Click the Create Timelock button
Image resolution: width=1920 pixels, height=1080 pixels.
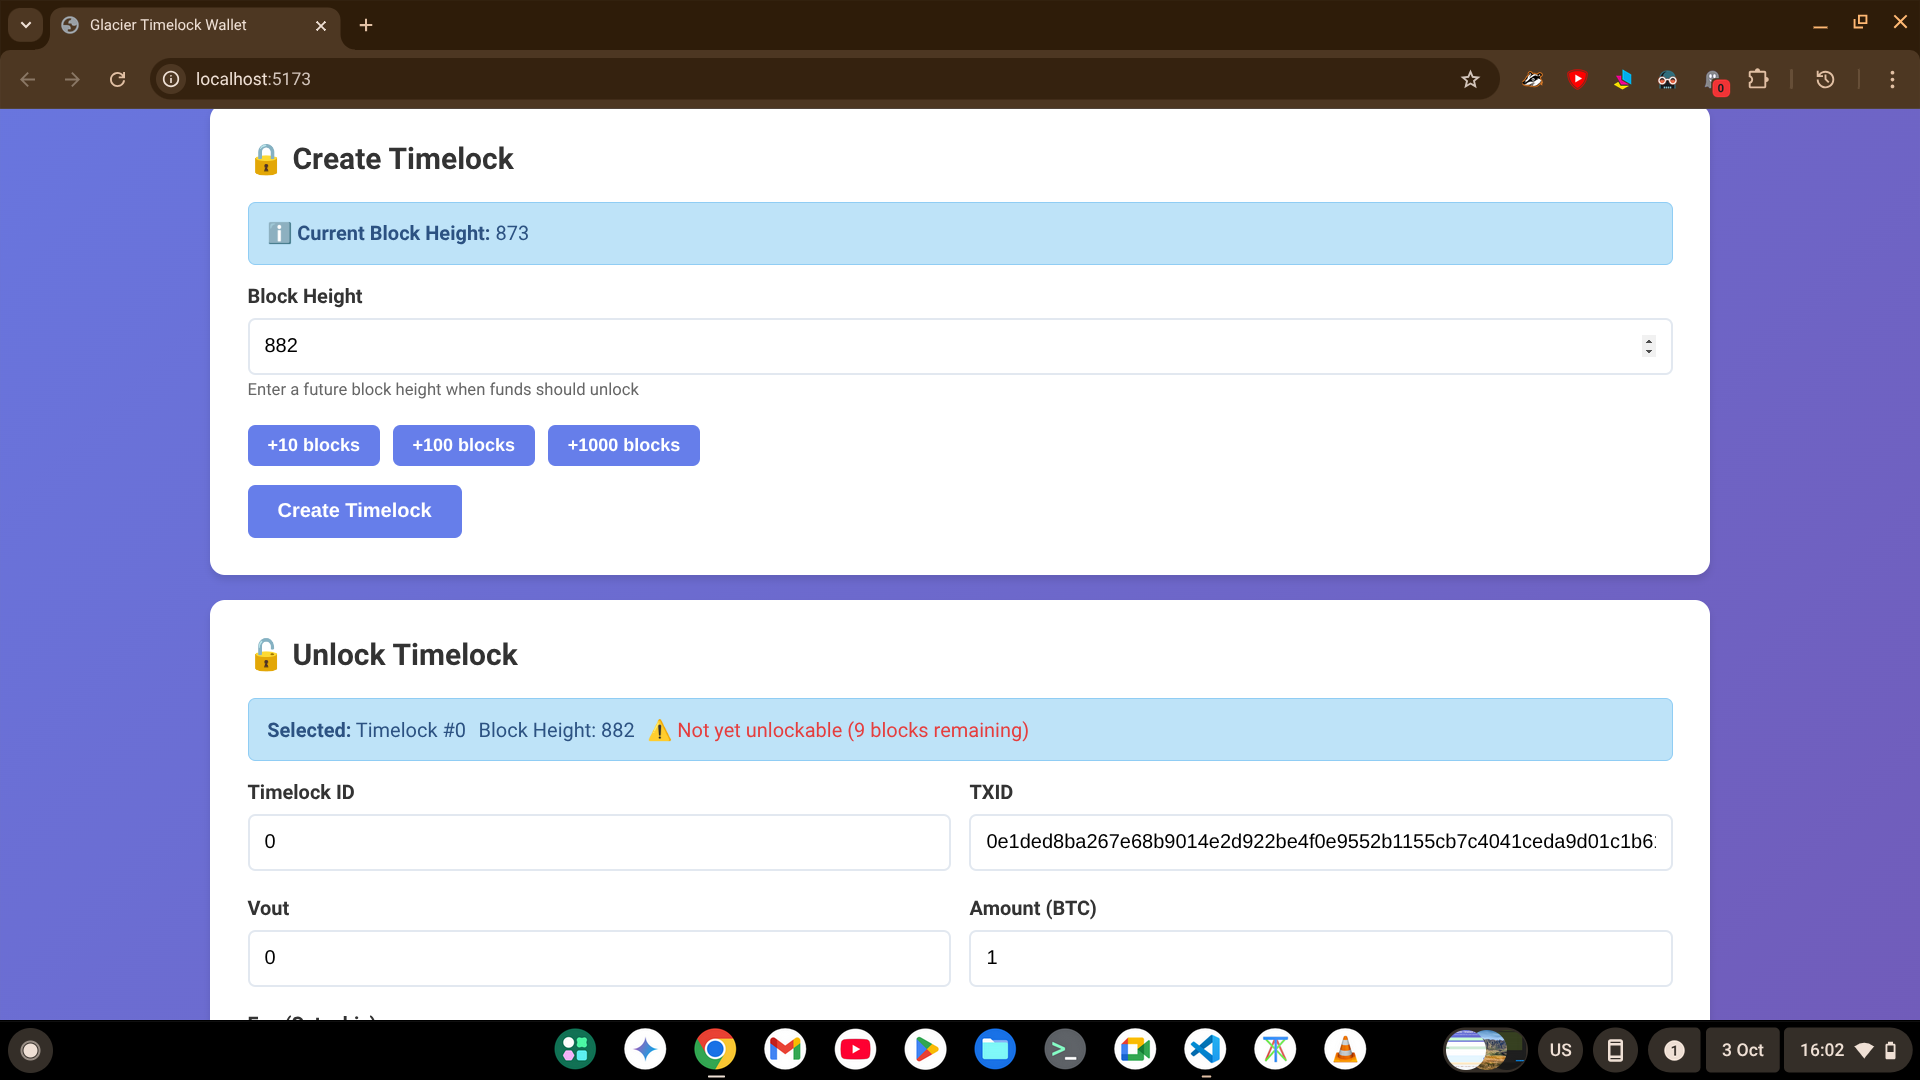tap(354, 511)
